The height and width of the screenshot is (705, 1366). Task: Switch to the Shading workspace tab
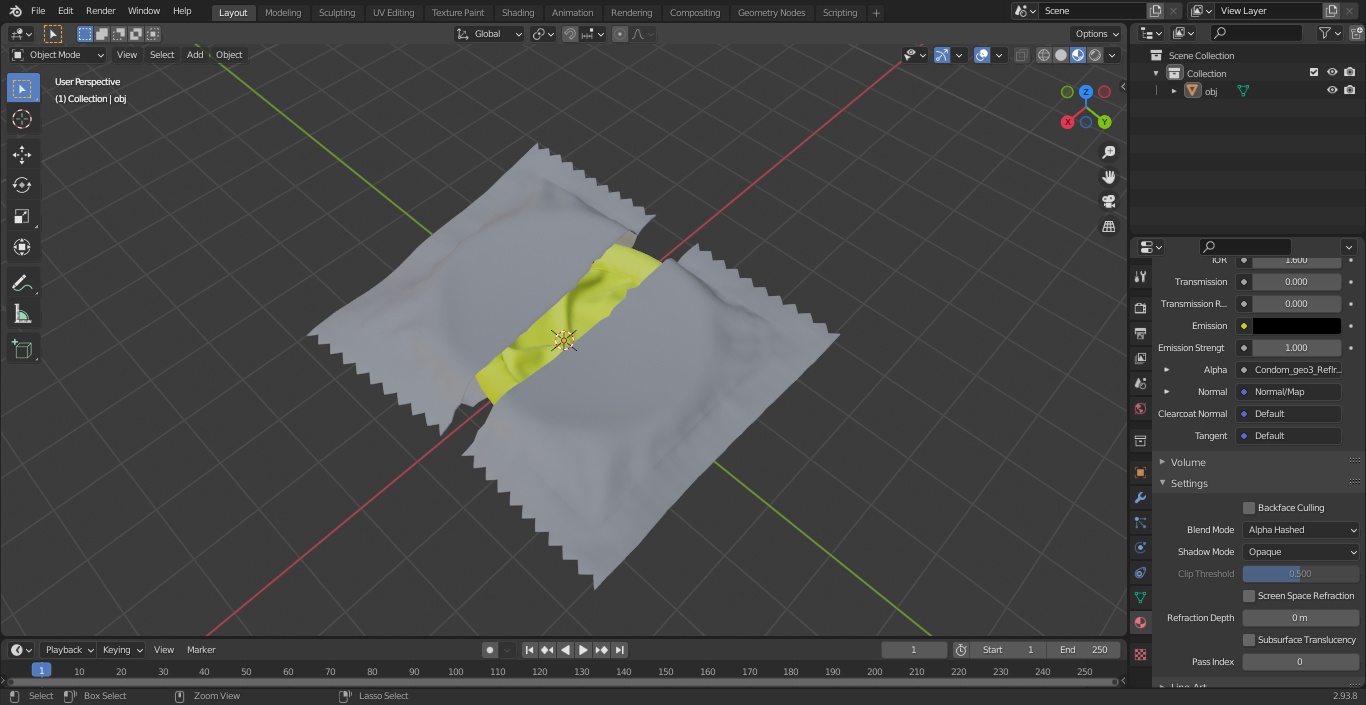(x=518, y=12)
